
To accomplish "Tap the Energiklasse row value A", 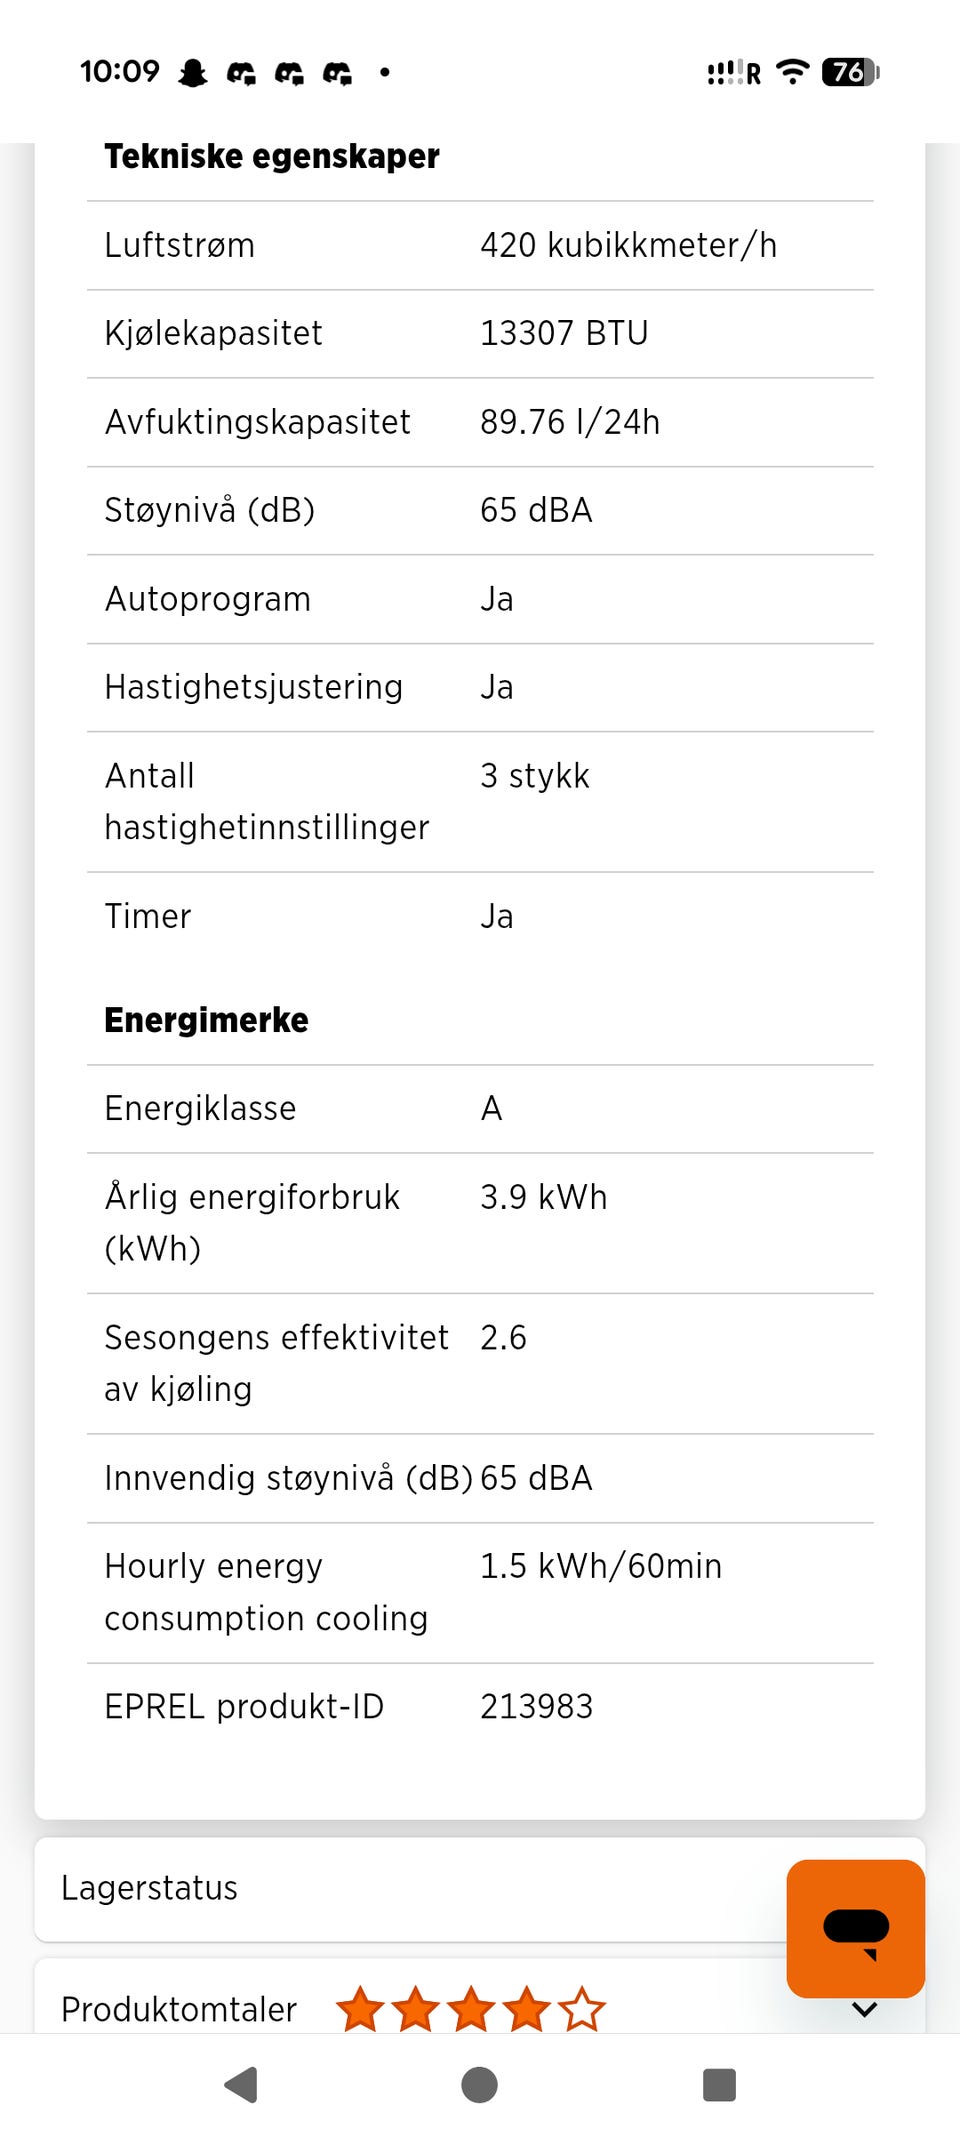I will [x=491, y=1108].
